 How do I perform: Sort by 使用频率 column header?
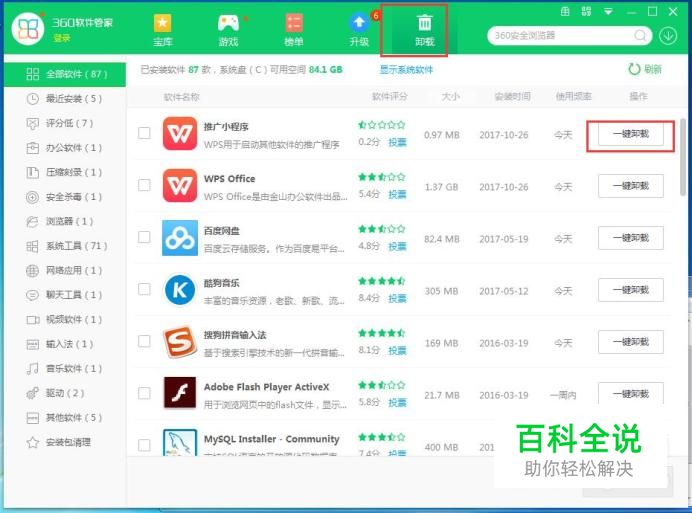click(x=573, y=96)
